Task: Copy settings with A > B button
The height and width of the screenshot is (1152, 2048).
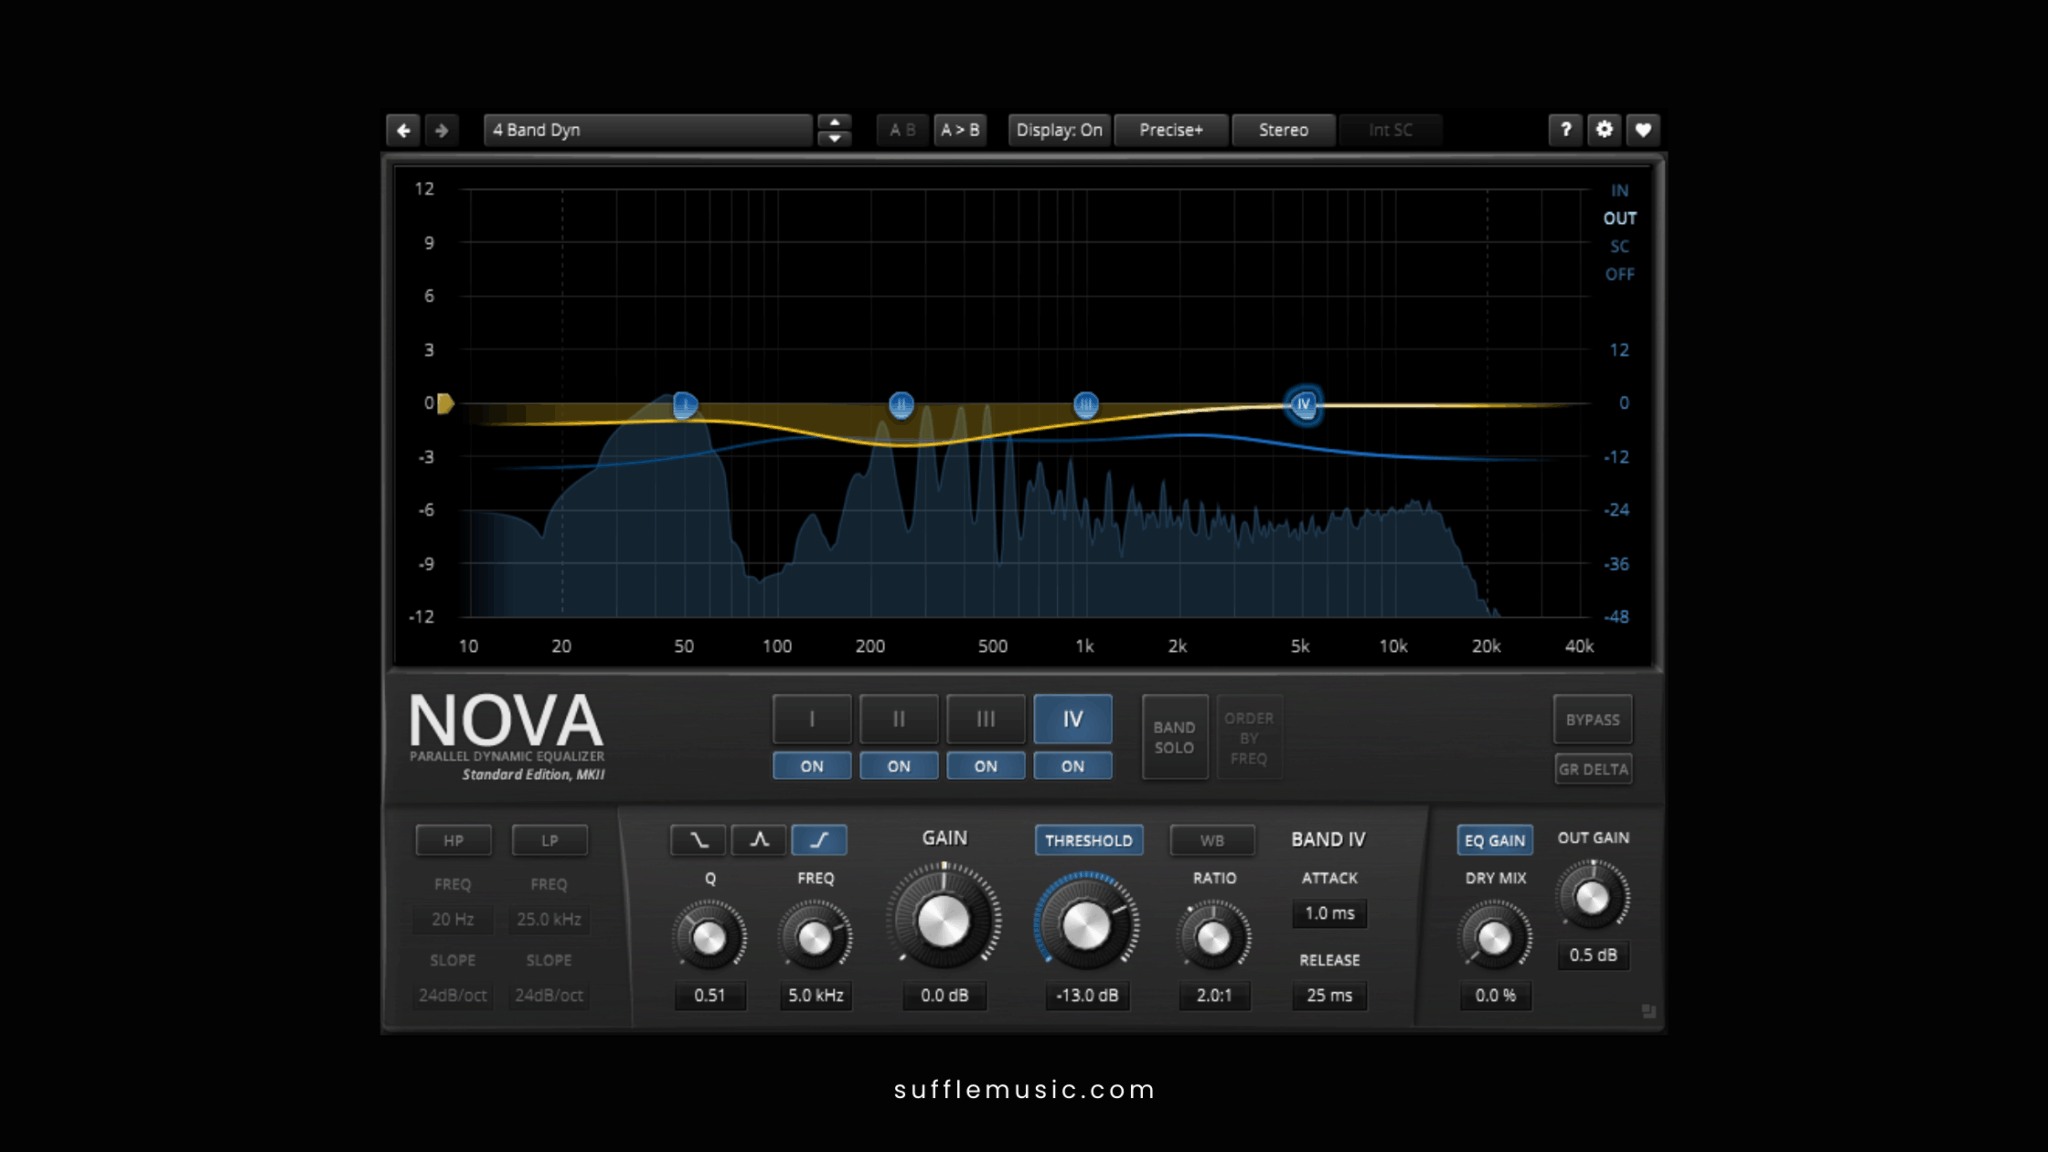Action: (960, 130)
